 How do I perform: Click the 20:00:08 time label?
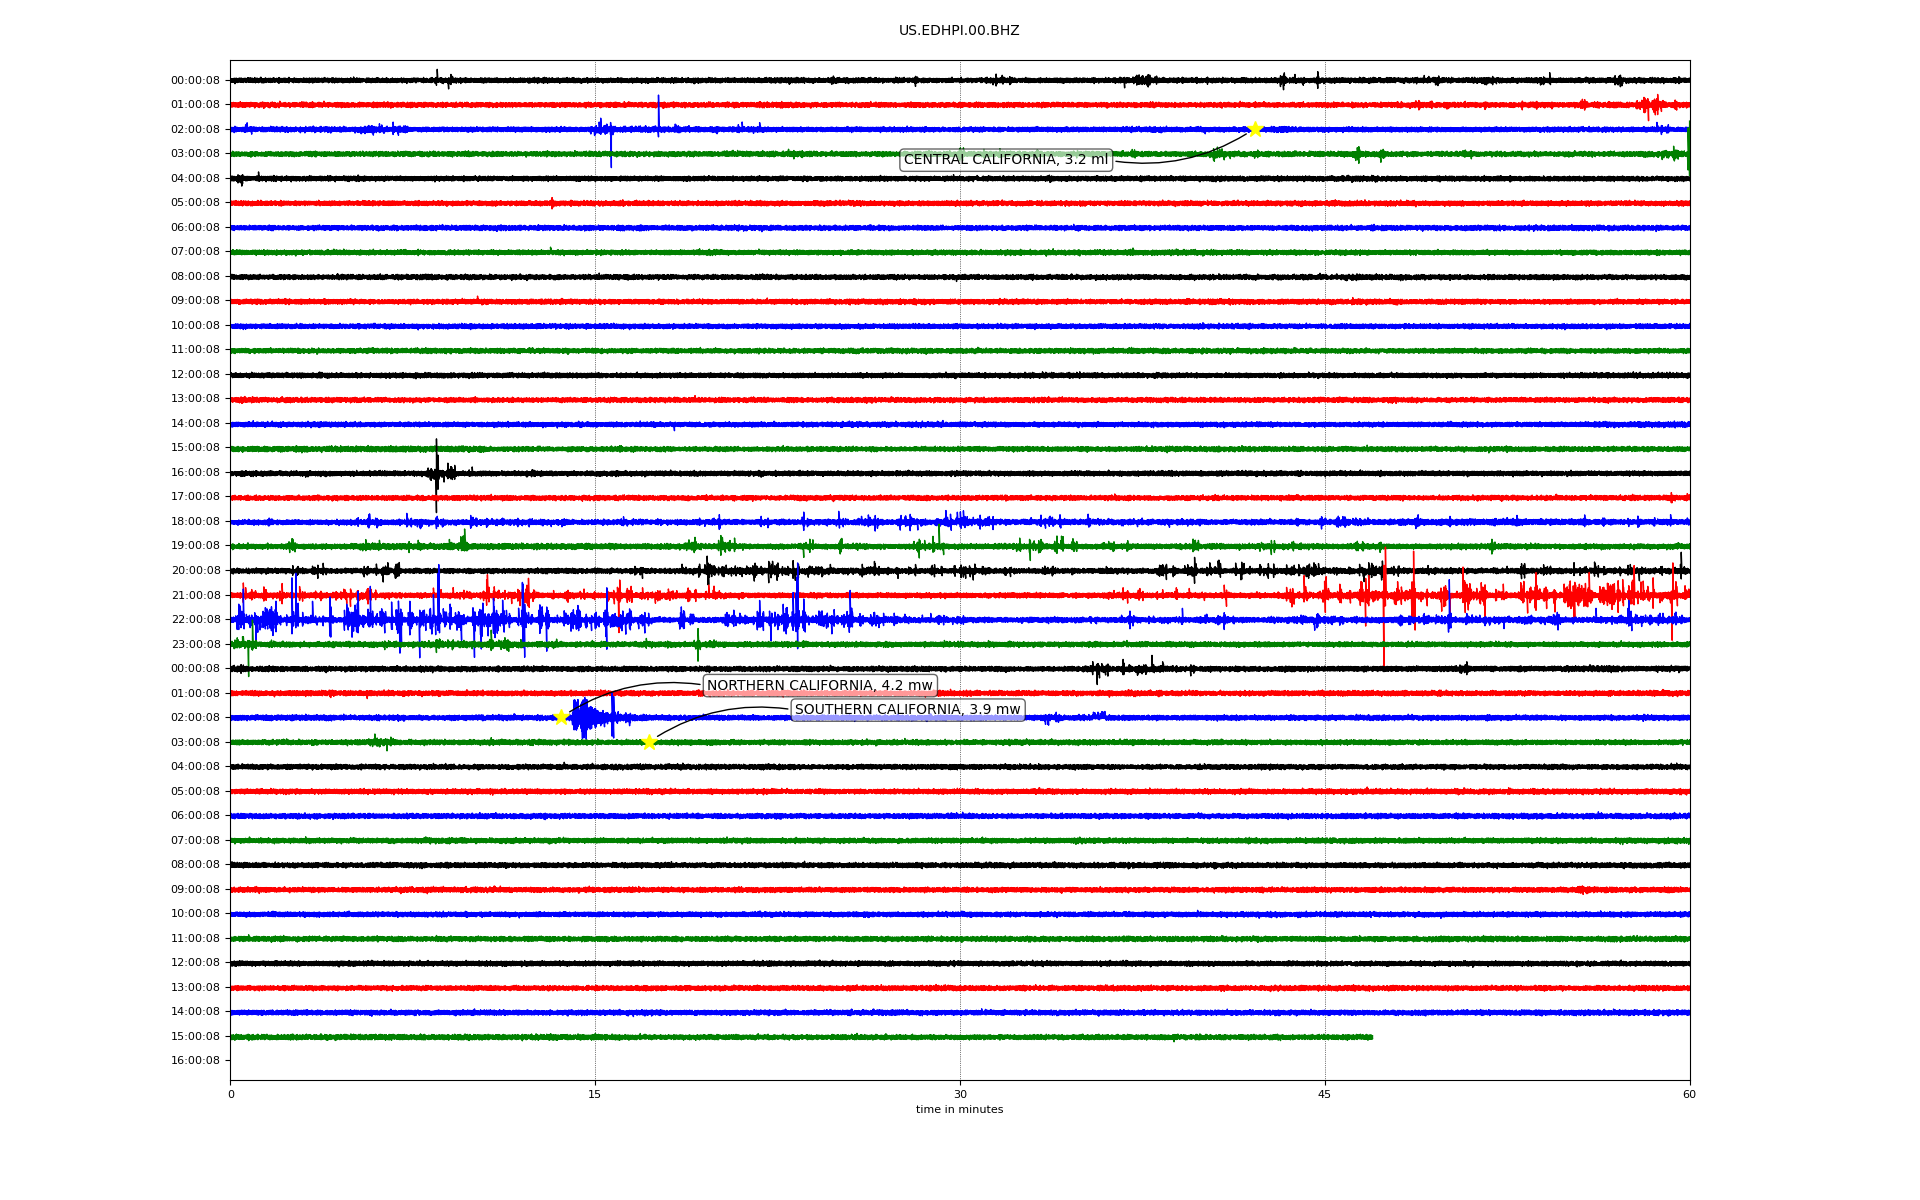[x=195, y=571]
